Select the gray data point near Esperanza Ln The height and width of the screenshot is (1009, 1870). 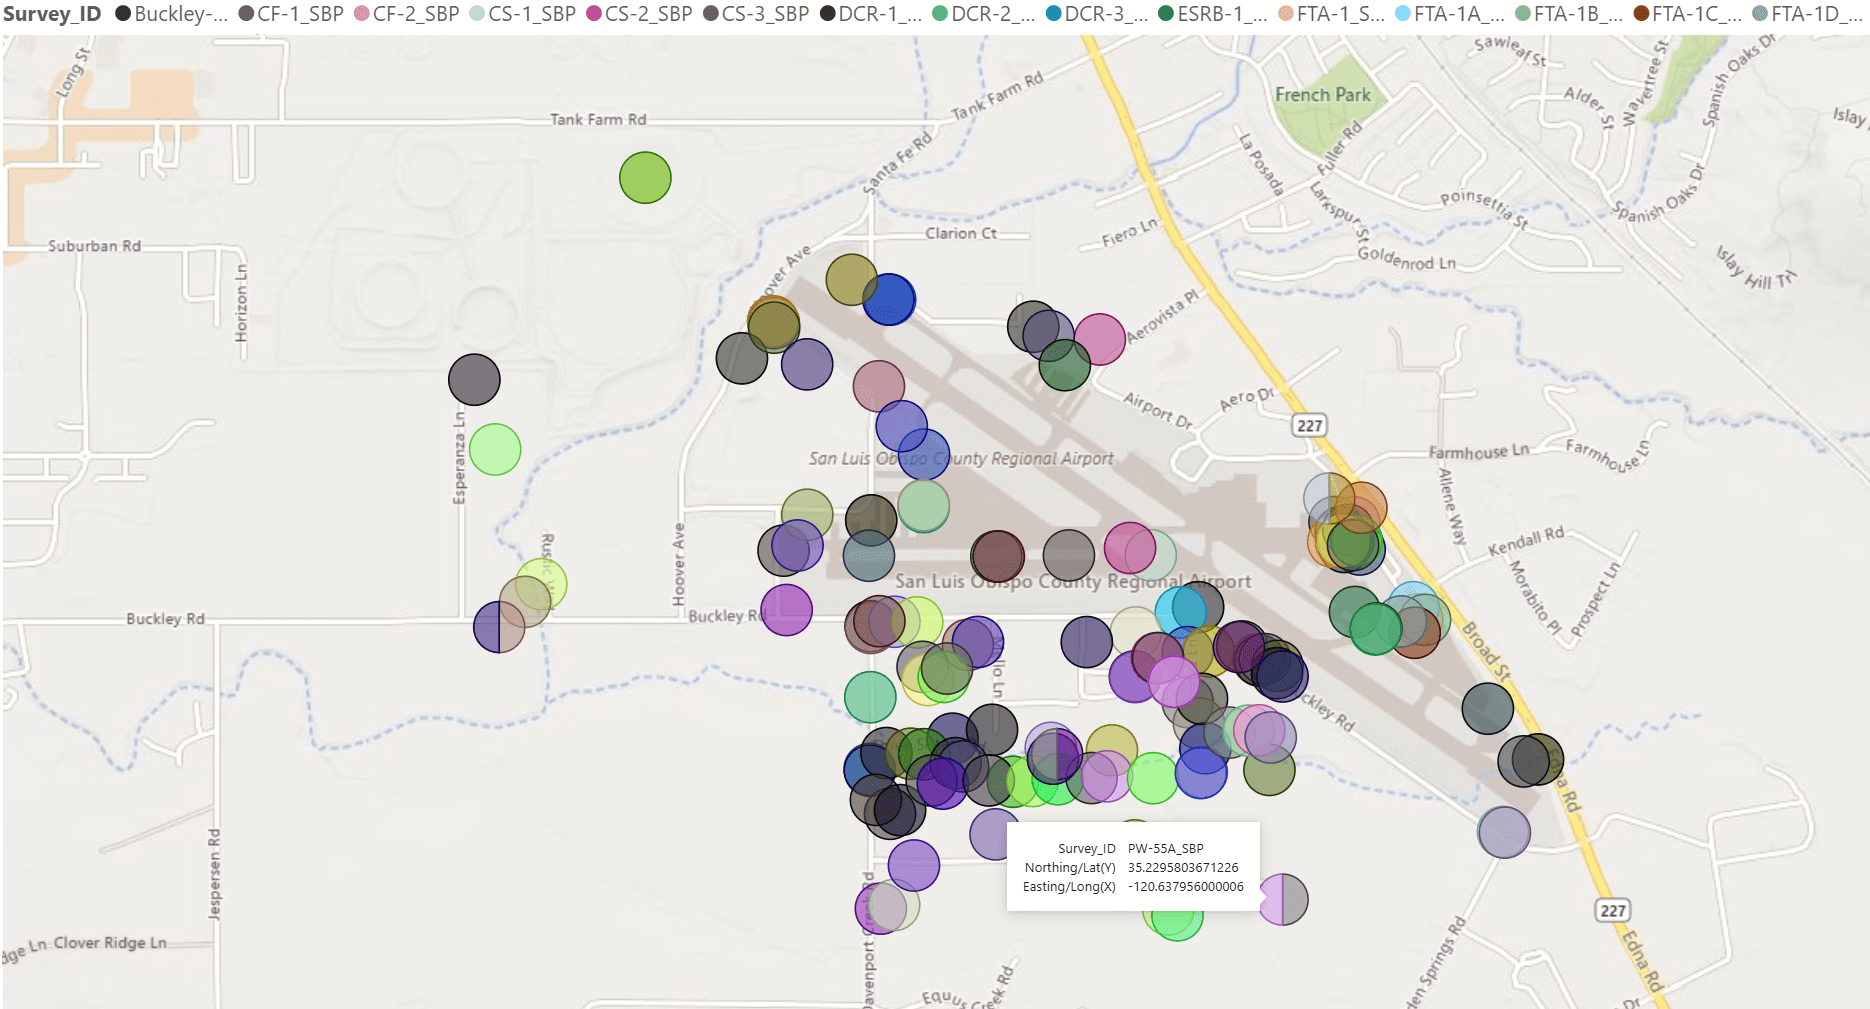474,379
